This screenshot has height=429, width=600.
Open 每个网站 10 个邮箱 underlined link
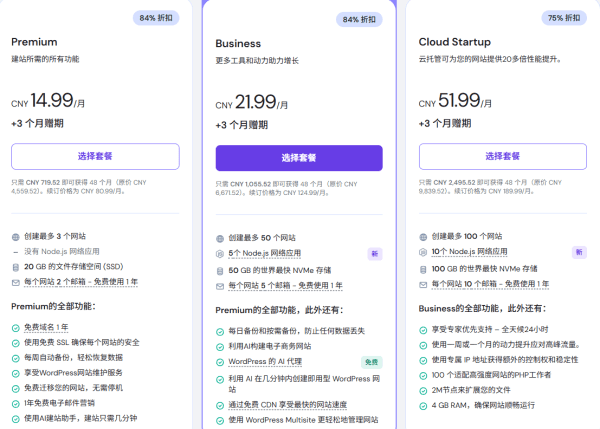491,284
